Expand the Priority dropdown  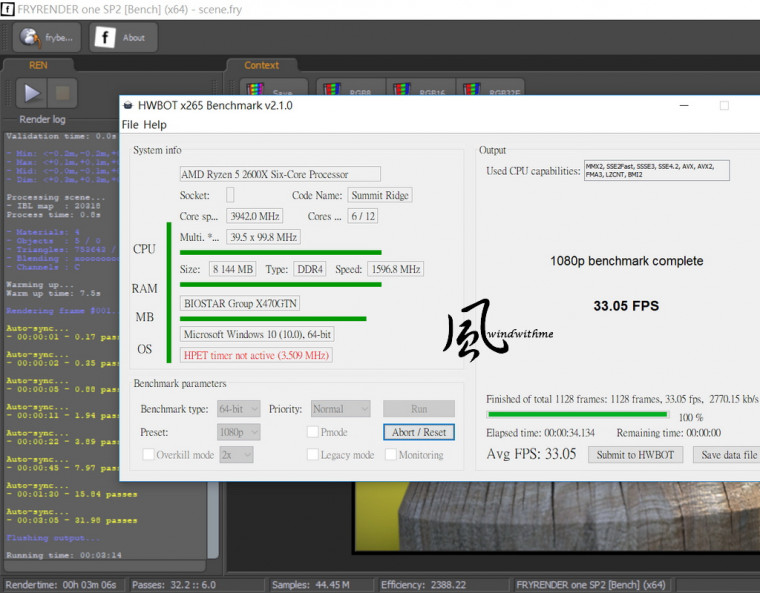click(x=340, y=409)
